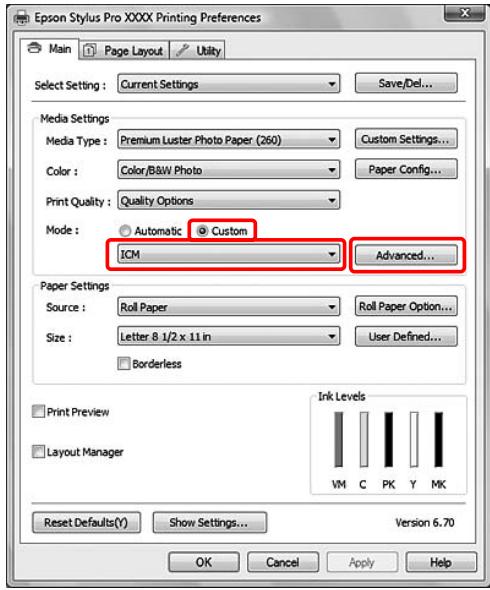490x590 pixels.
Task: Open the Page Layout tab
Action: (124, 50)
